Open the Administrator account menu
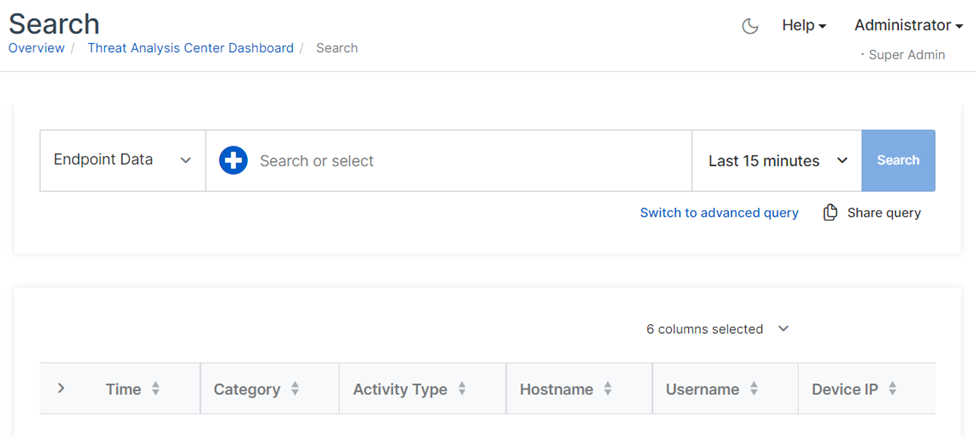976x436 pixels. (x=908, y=26)
